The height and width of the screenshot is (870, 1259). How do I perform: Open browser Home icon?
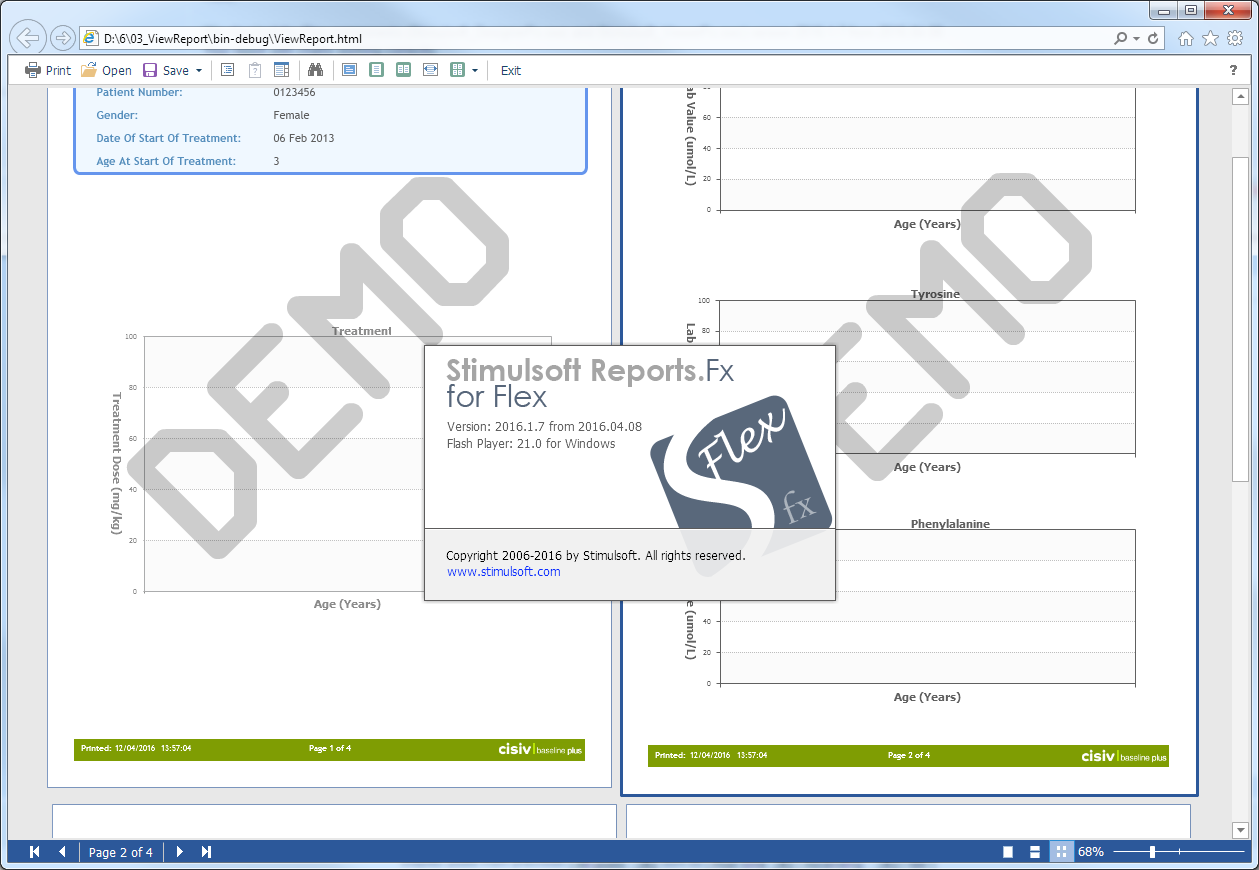(1186, 39)
